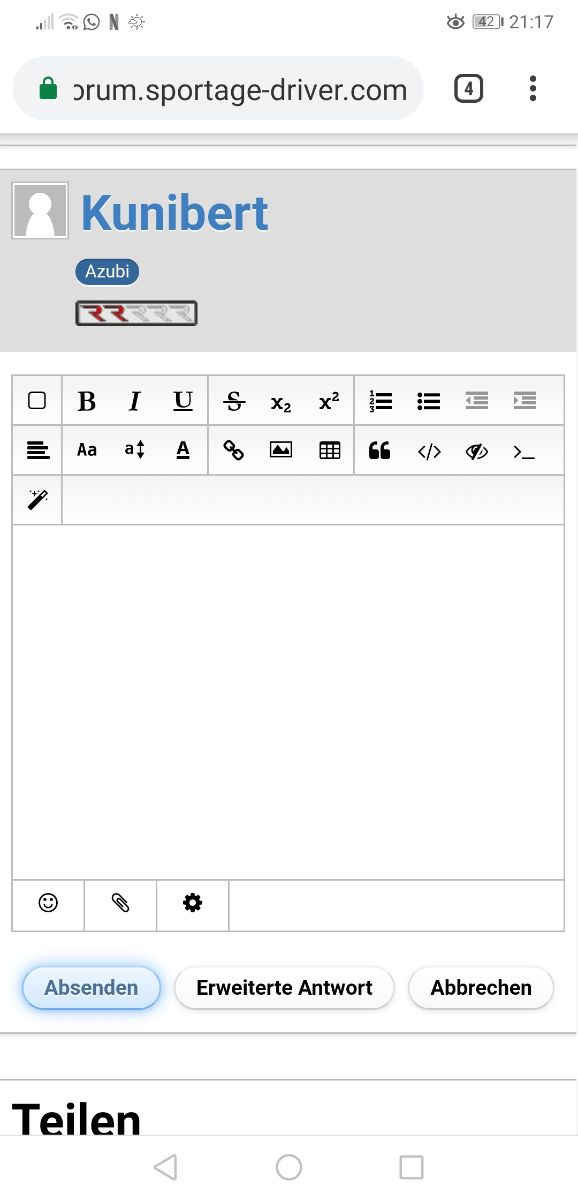This screenshot has height=1200, width=578.
Task: Open the text color picker
Action: point(183,450)
